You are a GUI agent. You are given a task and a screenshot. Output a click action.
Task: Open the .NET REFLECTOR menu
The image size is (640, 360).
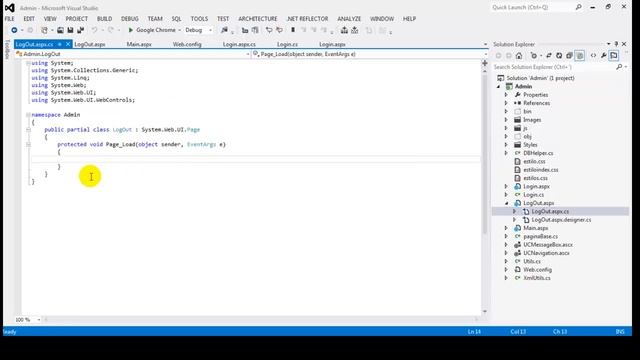307,19
